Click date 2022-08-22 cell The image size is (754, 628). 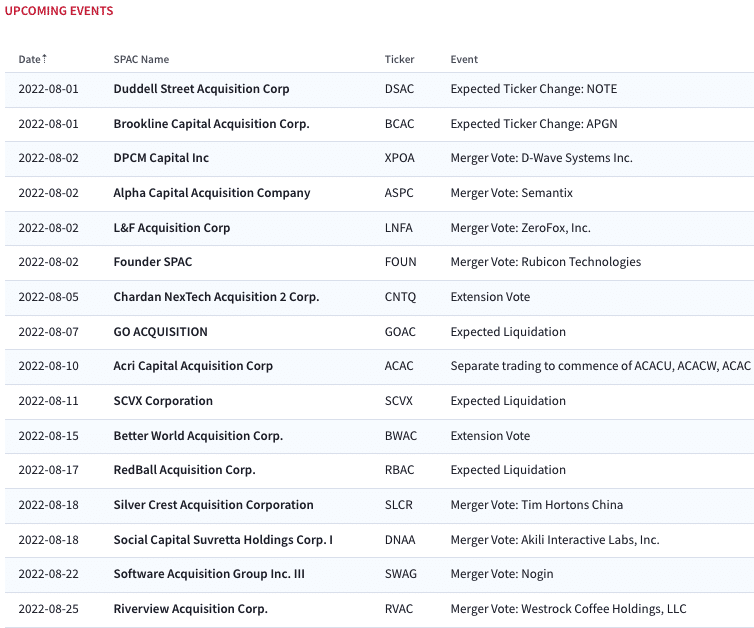click(48, 574)
